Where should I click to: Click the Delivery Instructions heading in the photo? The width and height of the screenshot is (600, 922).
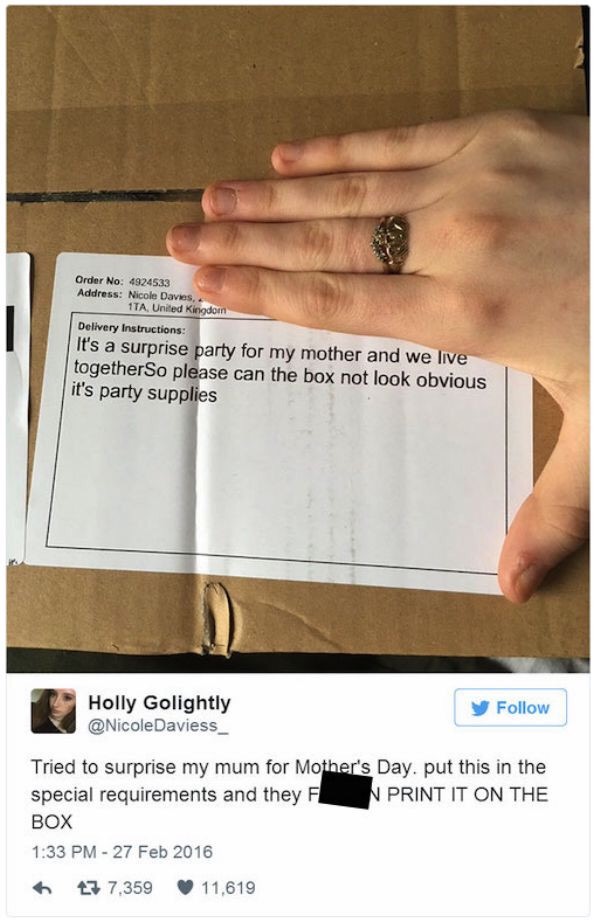[132, 329]
